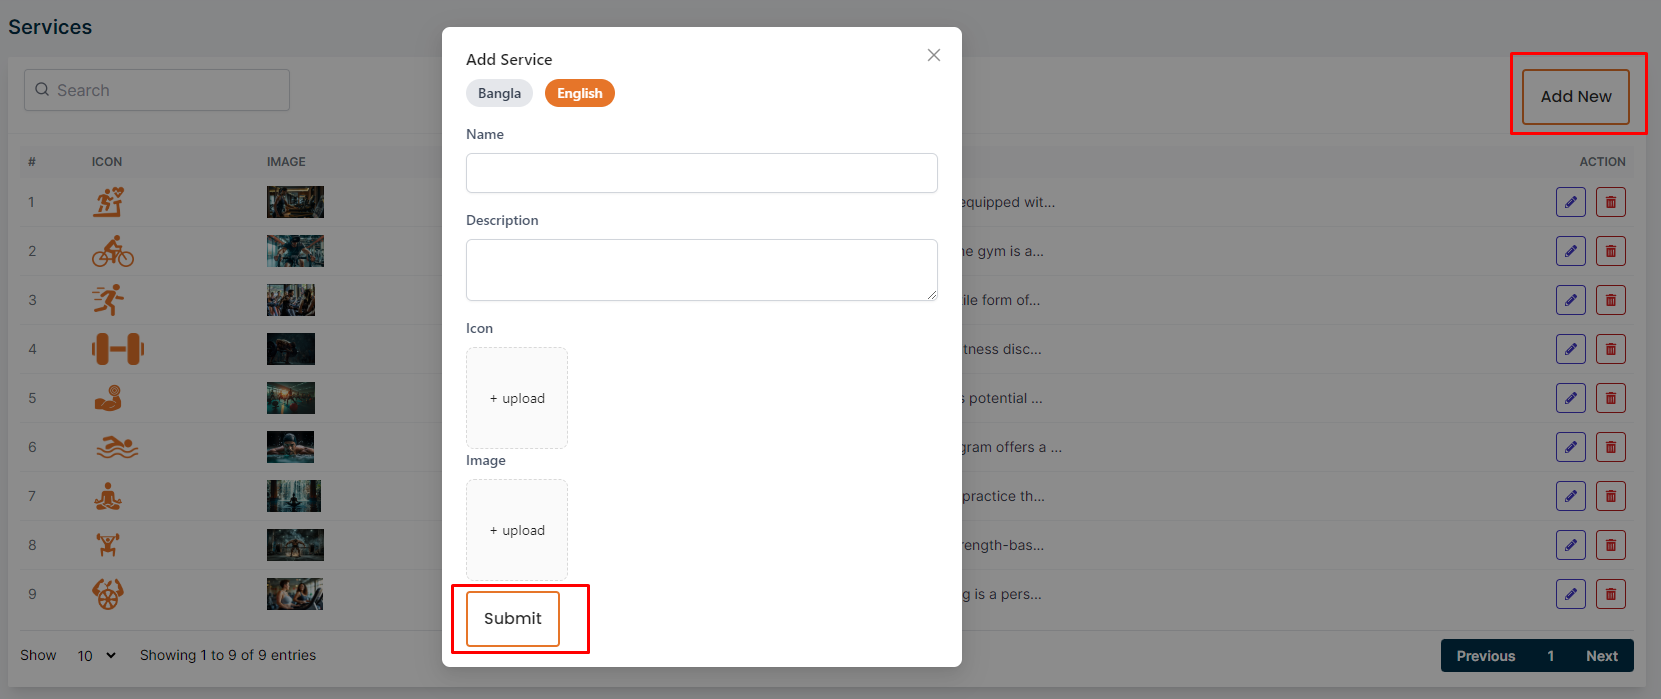Click the swimming icon in row 6
This screenshot has height=699, width=1661.
[117, 447]
